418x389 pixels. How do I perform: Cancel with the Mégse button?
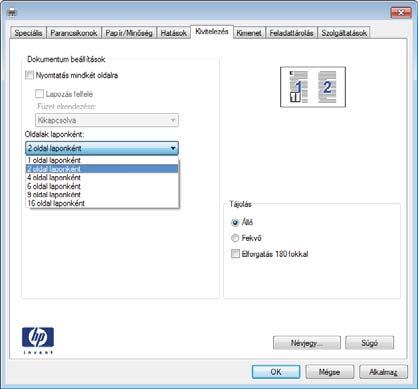click(x=329, y=372)
